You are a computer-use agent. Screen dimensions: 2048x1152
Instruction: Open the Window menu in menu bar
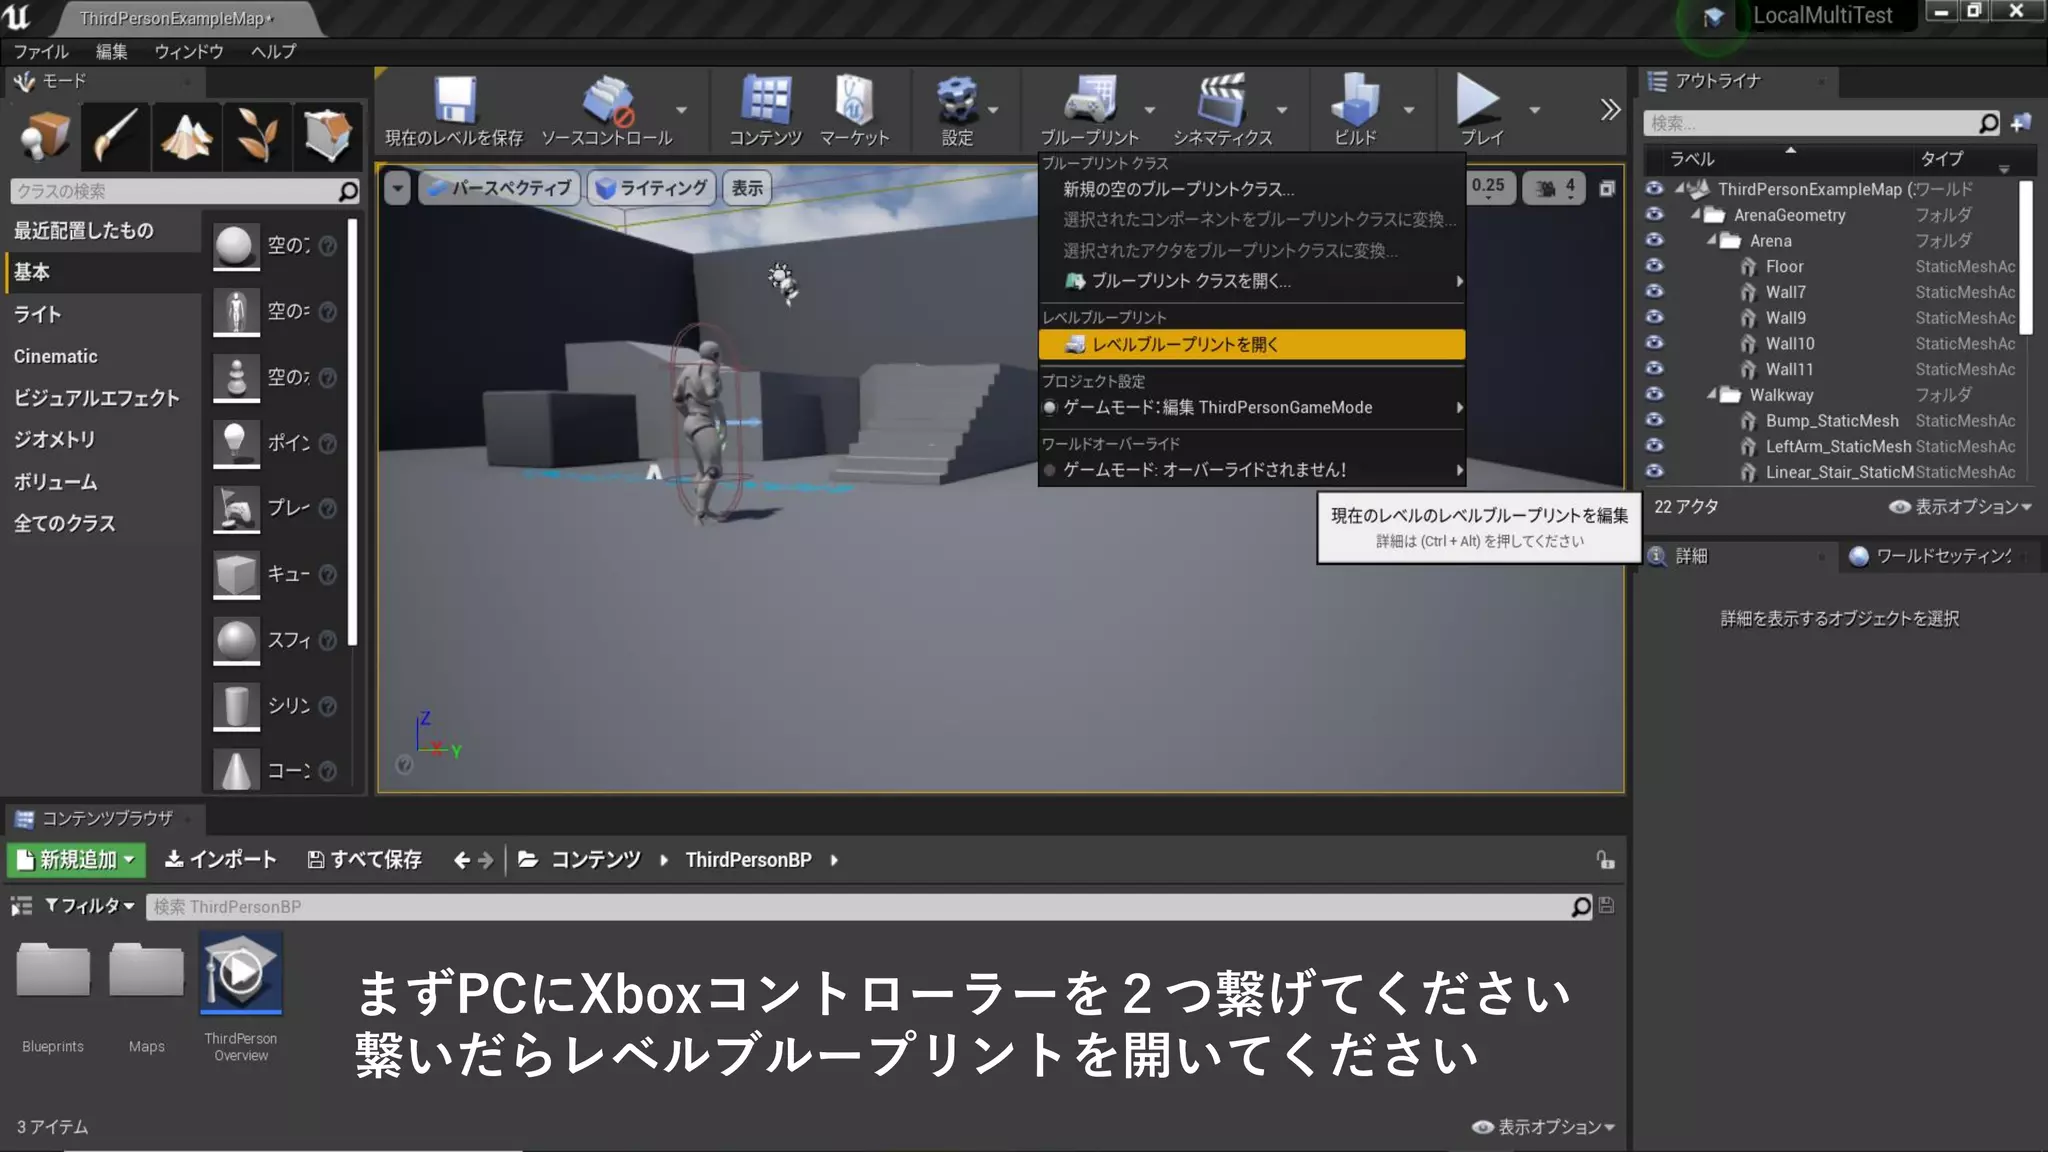[x=188, y=51]
